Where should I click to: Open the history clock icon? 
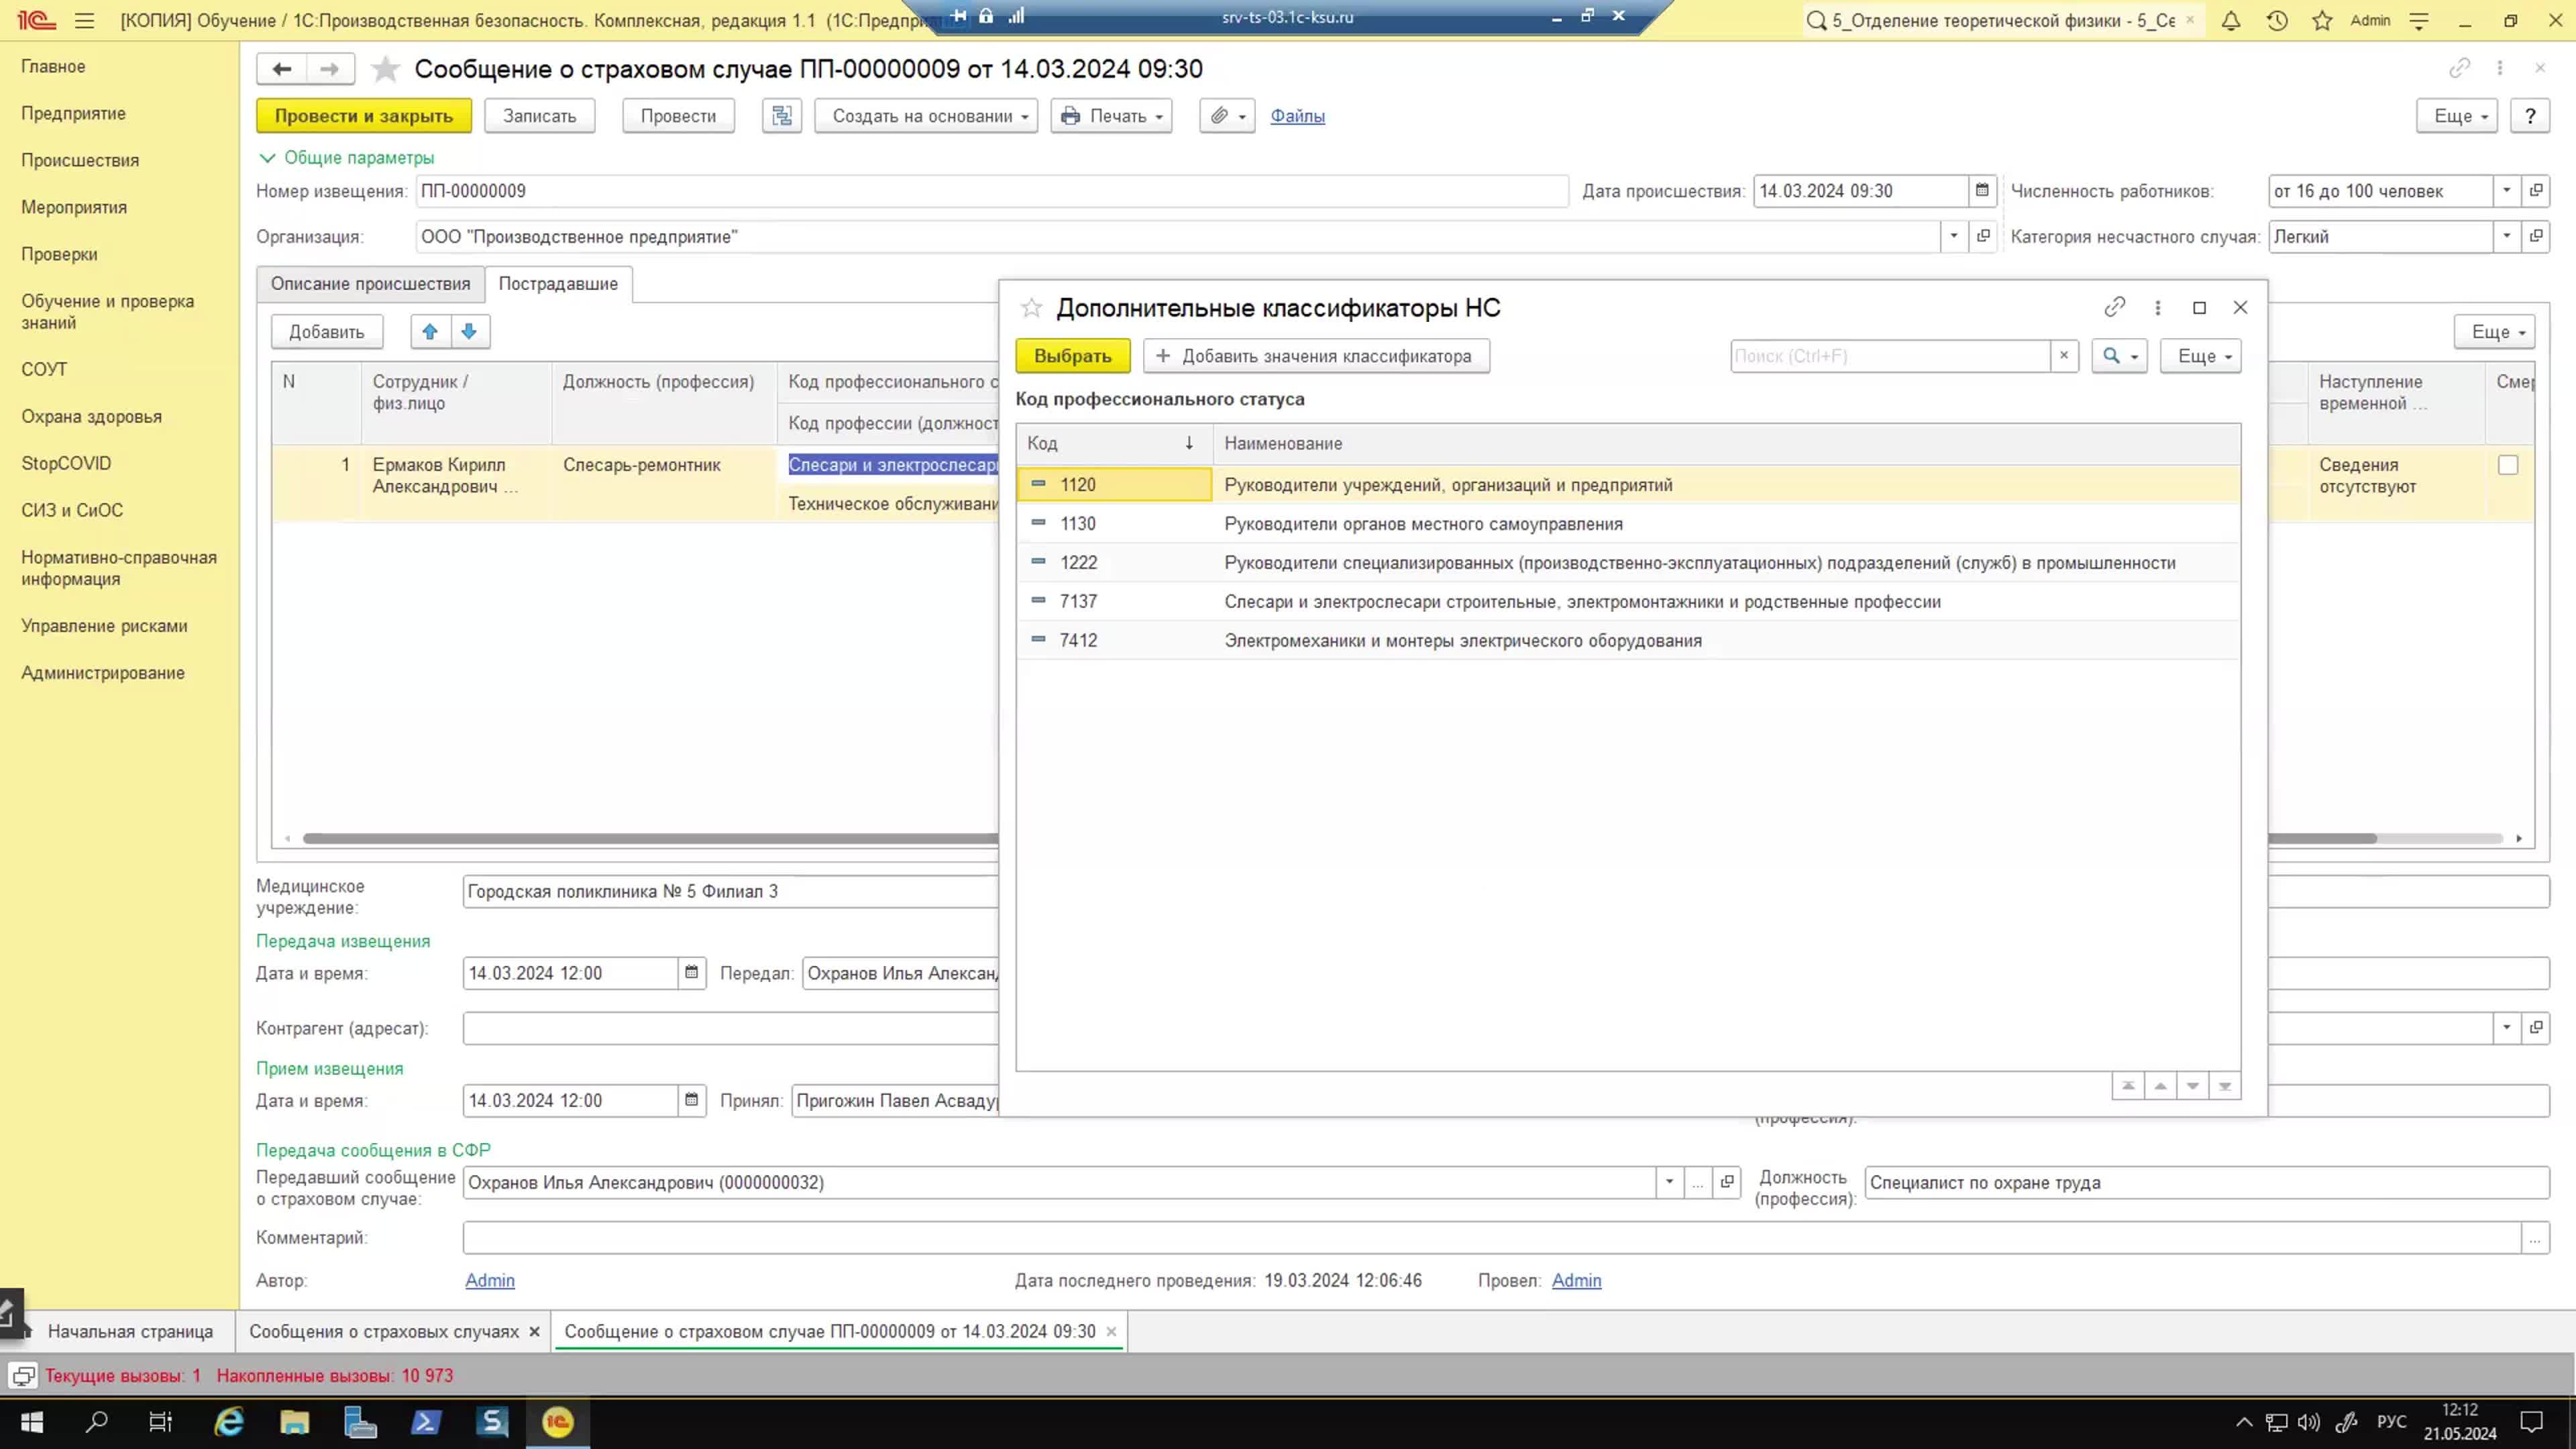(2277, 20)
